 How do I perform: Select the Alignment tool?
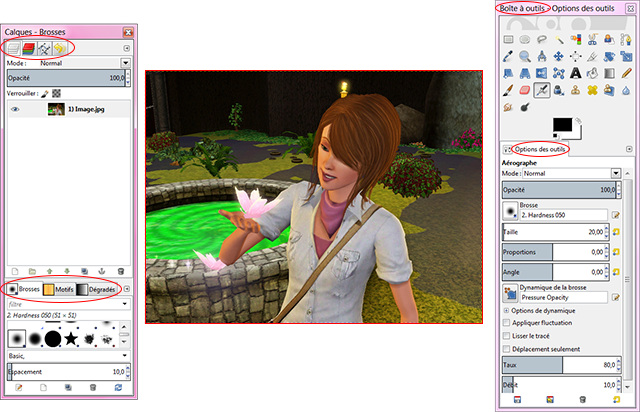click(x=576, y=56)
